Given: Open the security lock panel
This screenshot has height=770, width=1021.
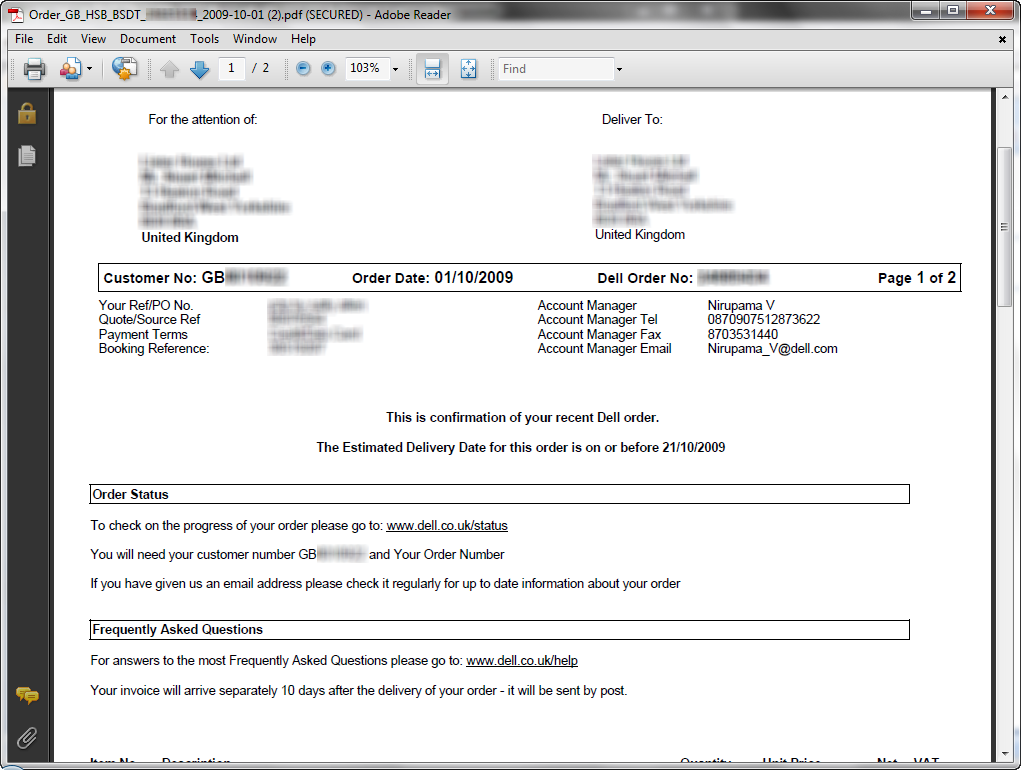Looking at the screenshot, I should [x=27, y=113].
